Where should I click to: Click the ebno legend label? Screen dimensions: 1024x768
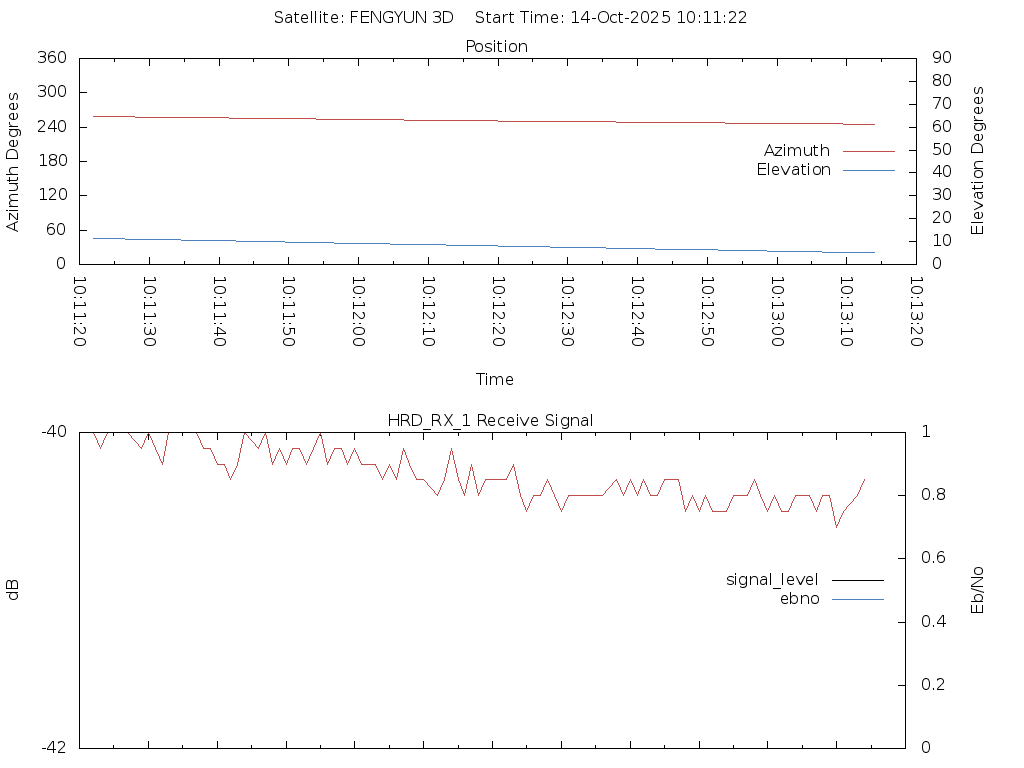(x=799, y=598)
